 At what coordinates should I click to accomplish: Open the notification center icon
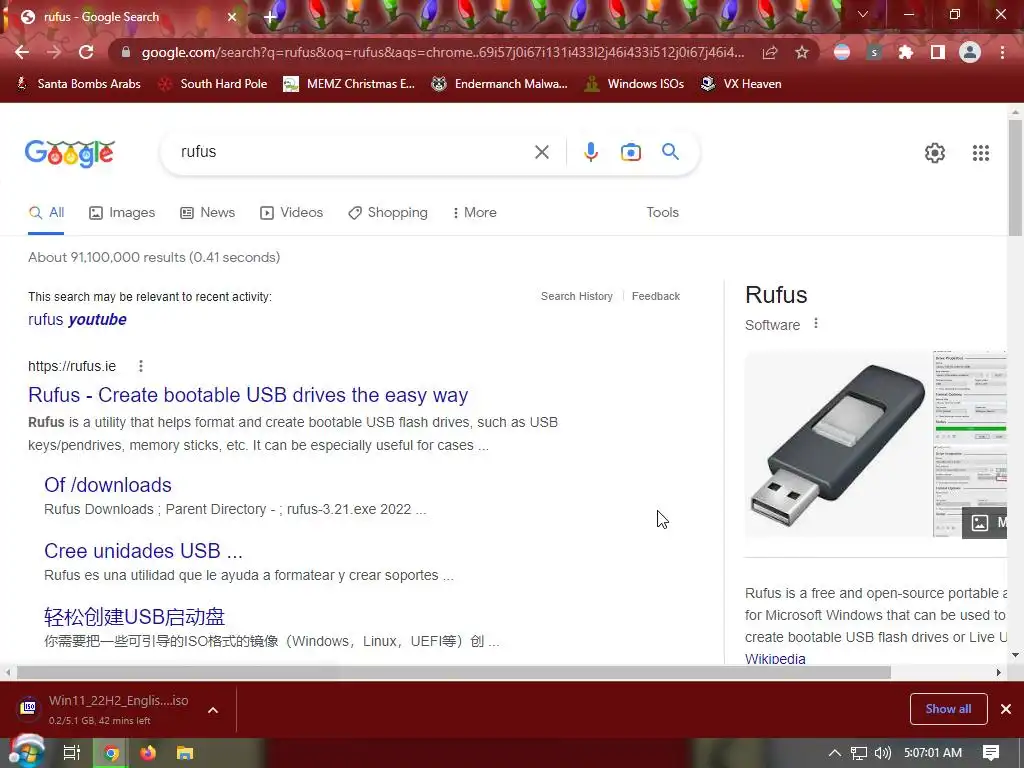click(x=991, y=753)
